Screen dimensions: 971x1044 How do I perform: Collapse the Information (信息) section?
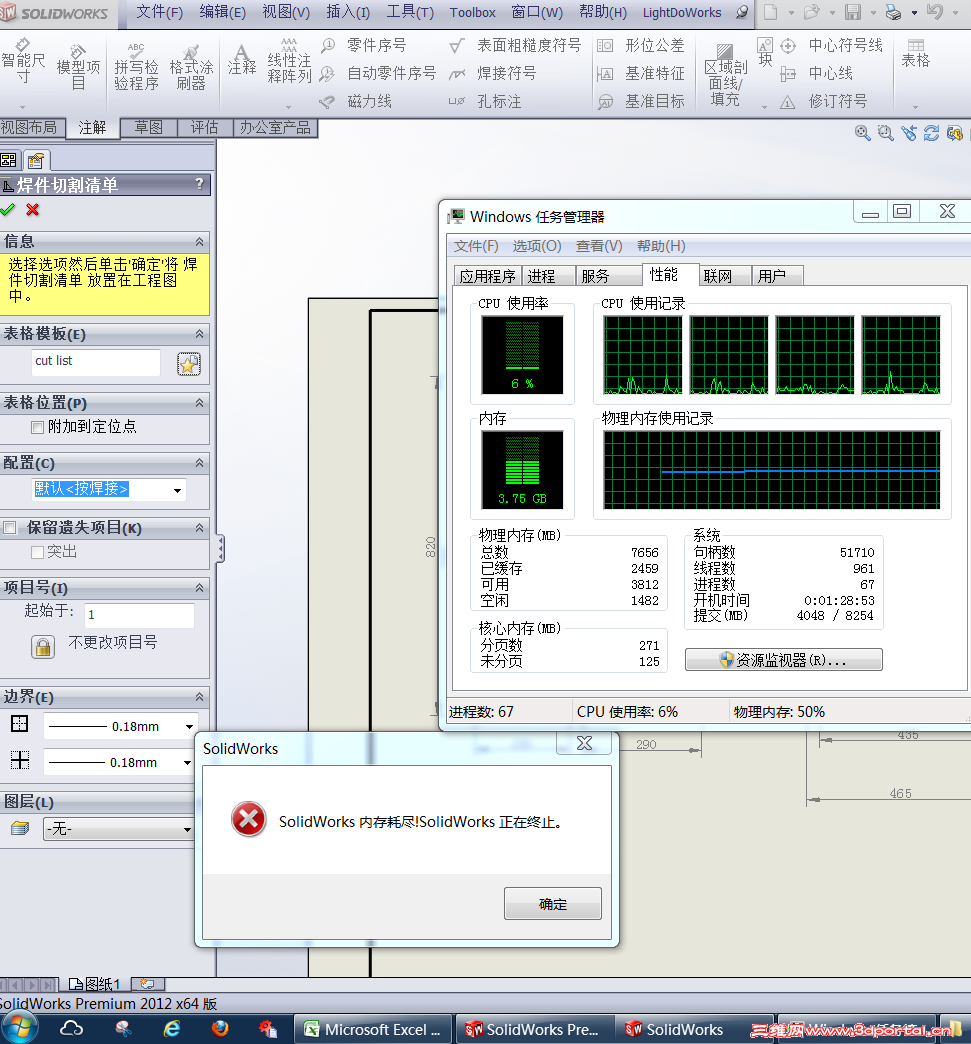(199, 241)
